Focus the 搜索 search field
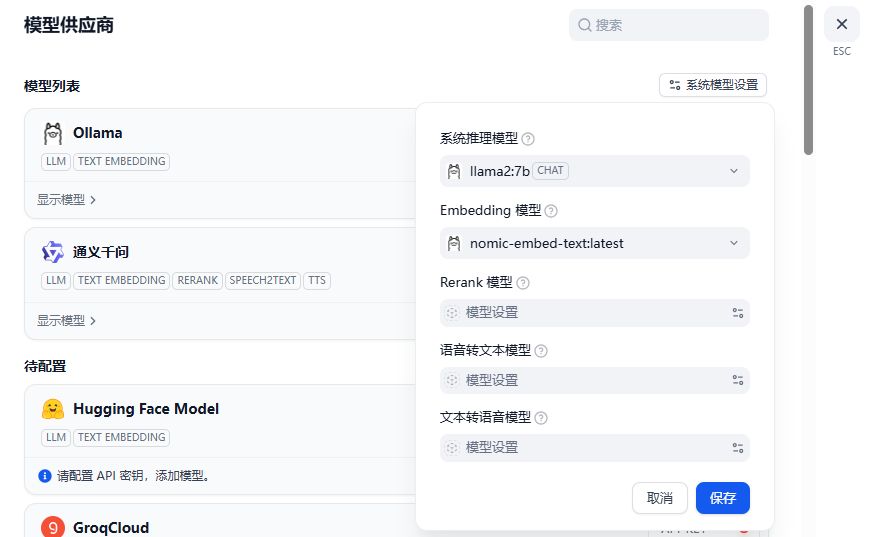Viewport: 877px width, 537px height. click(670, 25)
